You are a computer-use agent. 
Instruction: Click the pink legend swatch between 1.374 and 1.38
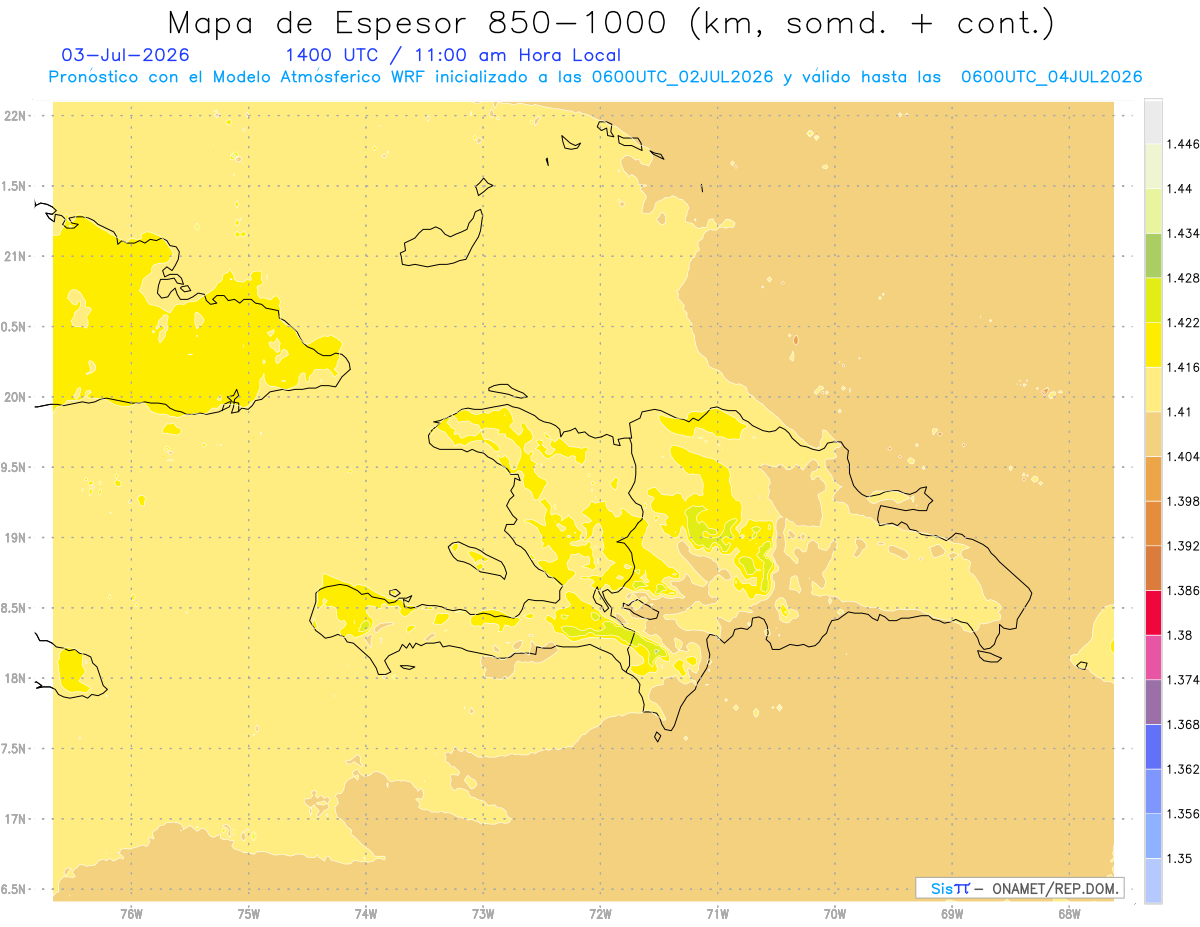point(1153,657)
